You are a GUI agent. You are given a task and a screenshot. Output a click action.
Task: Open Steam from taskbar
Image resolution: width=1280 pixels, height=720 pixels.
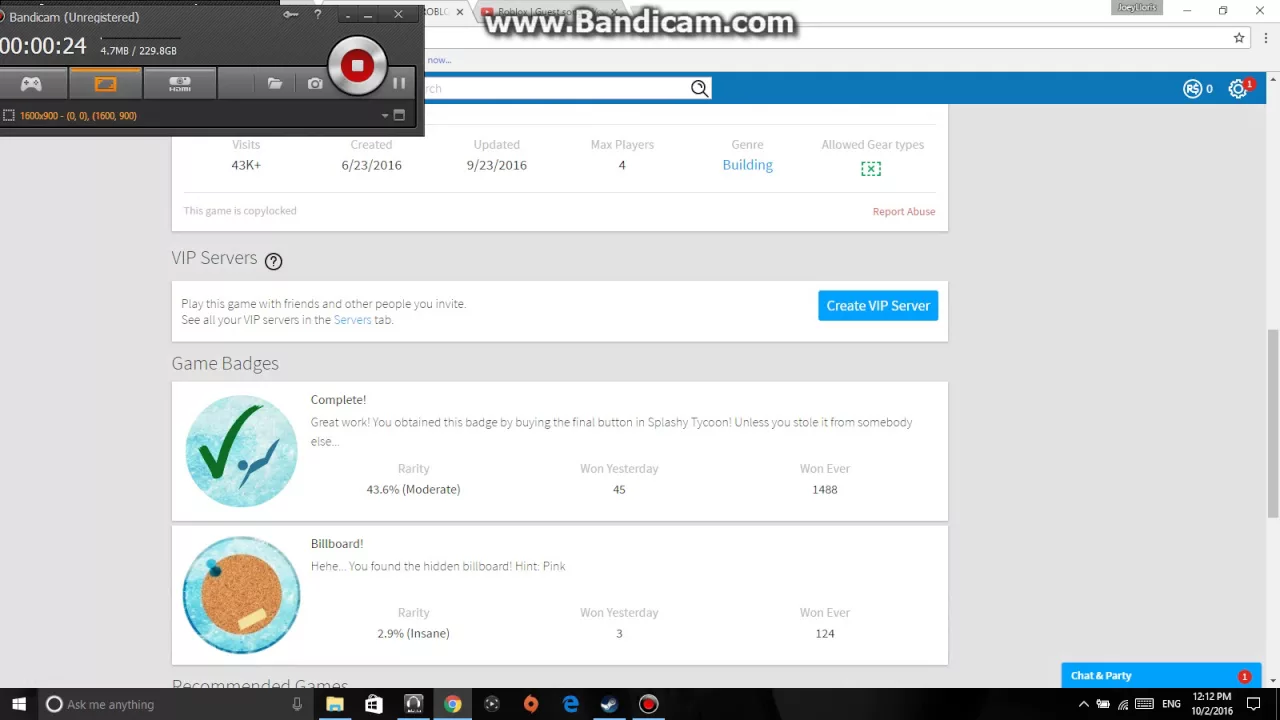tap(609, 704)
